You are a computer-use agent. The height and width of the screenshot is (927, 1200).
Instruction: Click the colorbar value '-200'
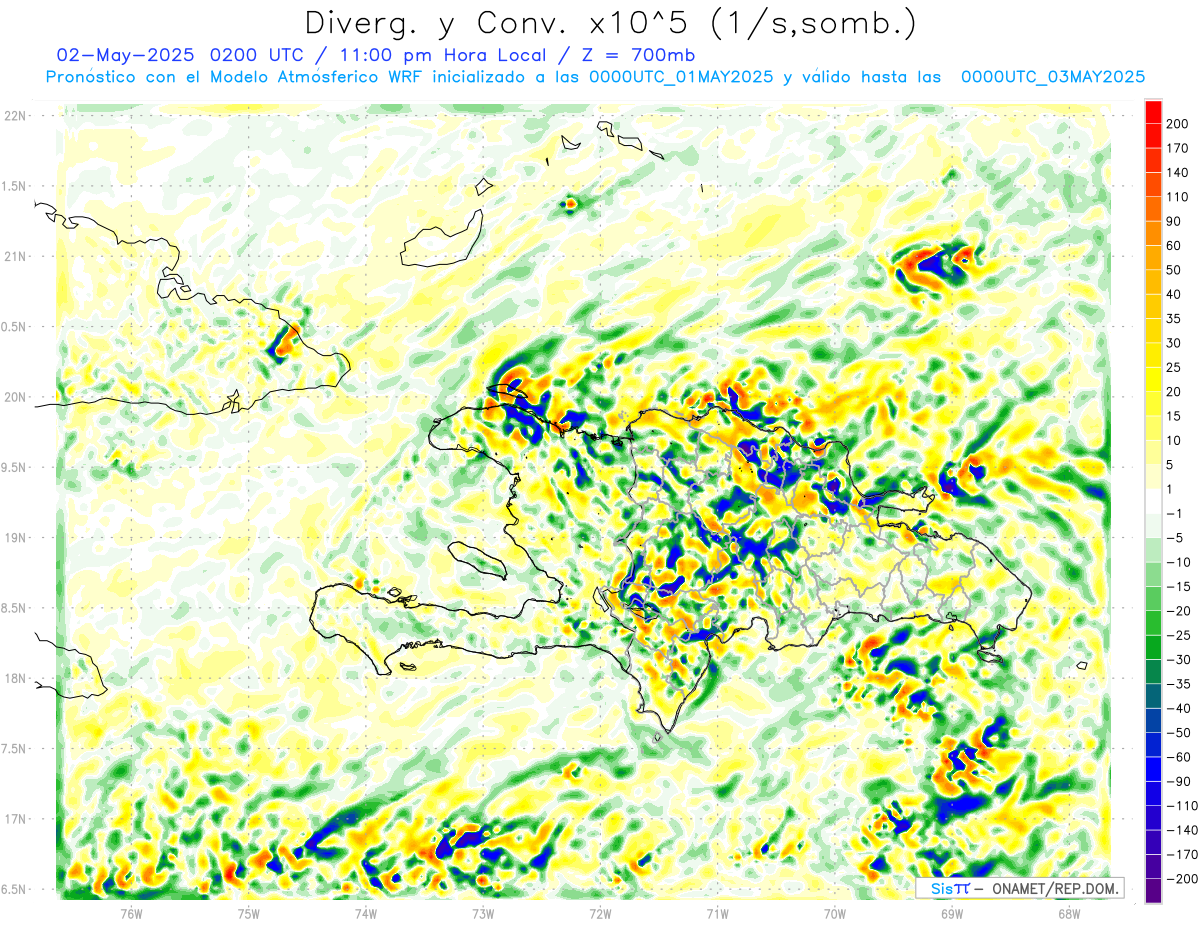click(x=1180, y=879)
